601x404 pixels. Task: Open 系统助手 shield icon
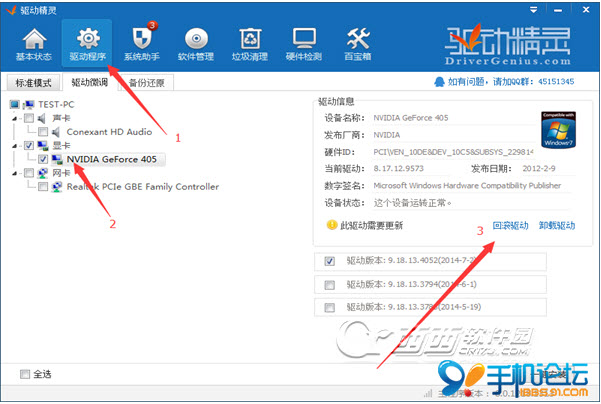coord(142,38)
